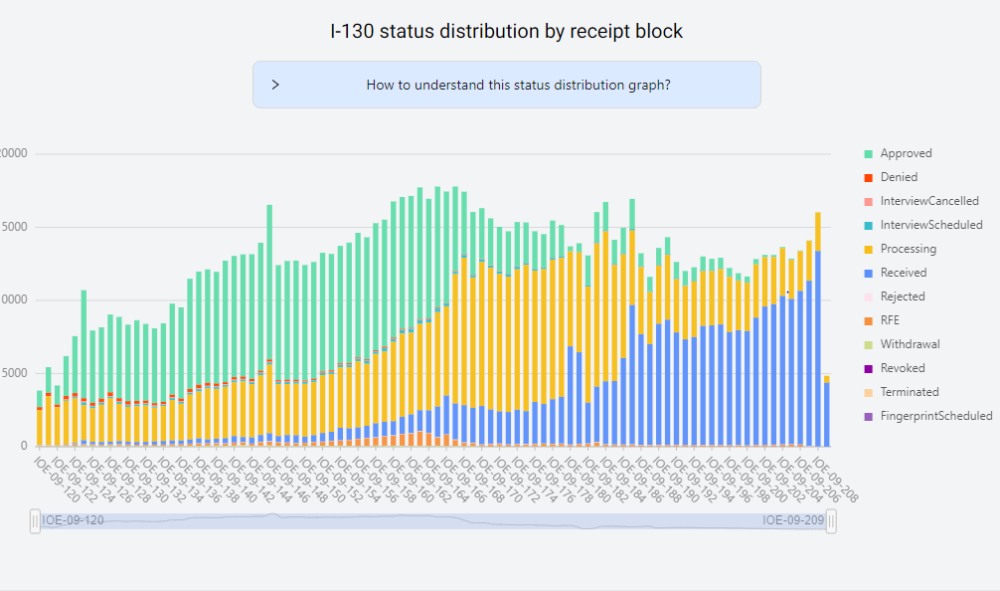The width and height of the screenshot is (1000, 591).
Task: Toggle the Terminated series in legend
Action: (909, 393)
